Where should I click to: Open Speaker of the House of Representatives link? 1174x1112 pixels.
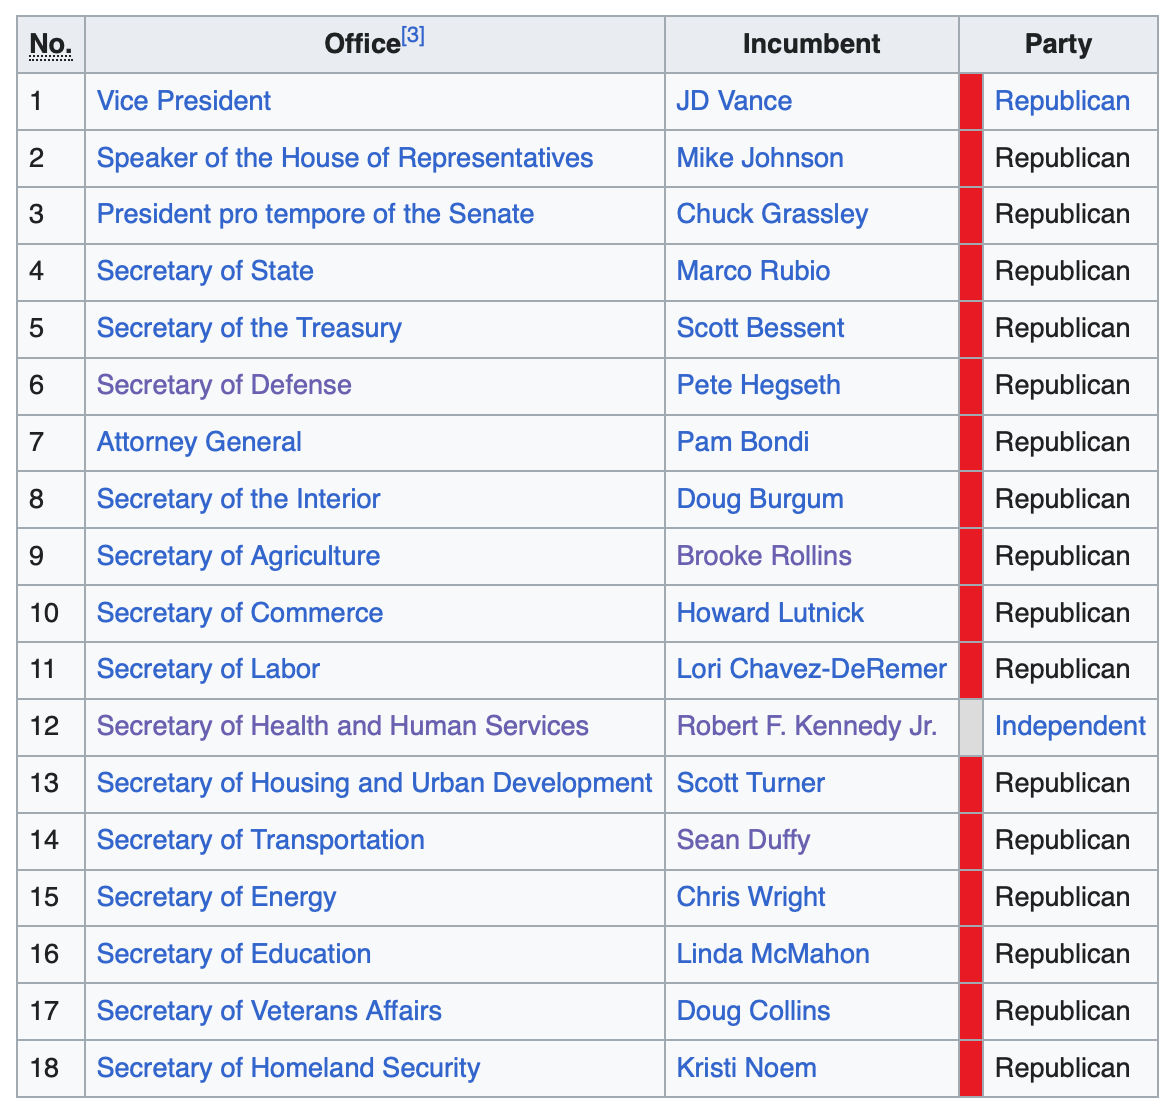pyautogui.click(x=345, y=158)
